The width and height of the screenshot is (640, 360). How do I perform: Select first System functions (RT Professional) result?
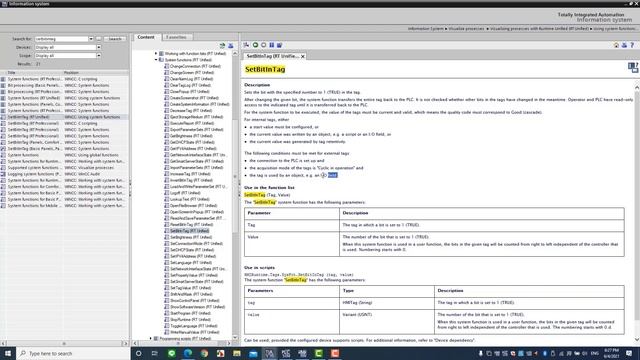64,79
